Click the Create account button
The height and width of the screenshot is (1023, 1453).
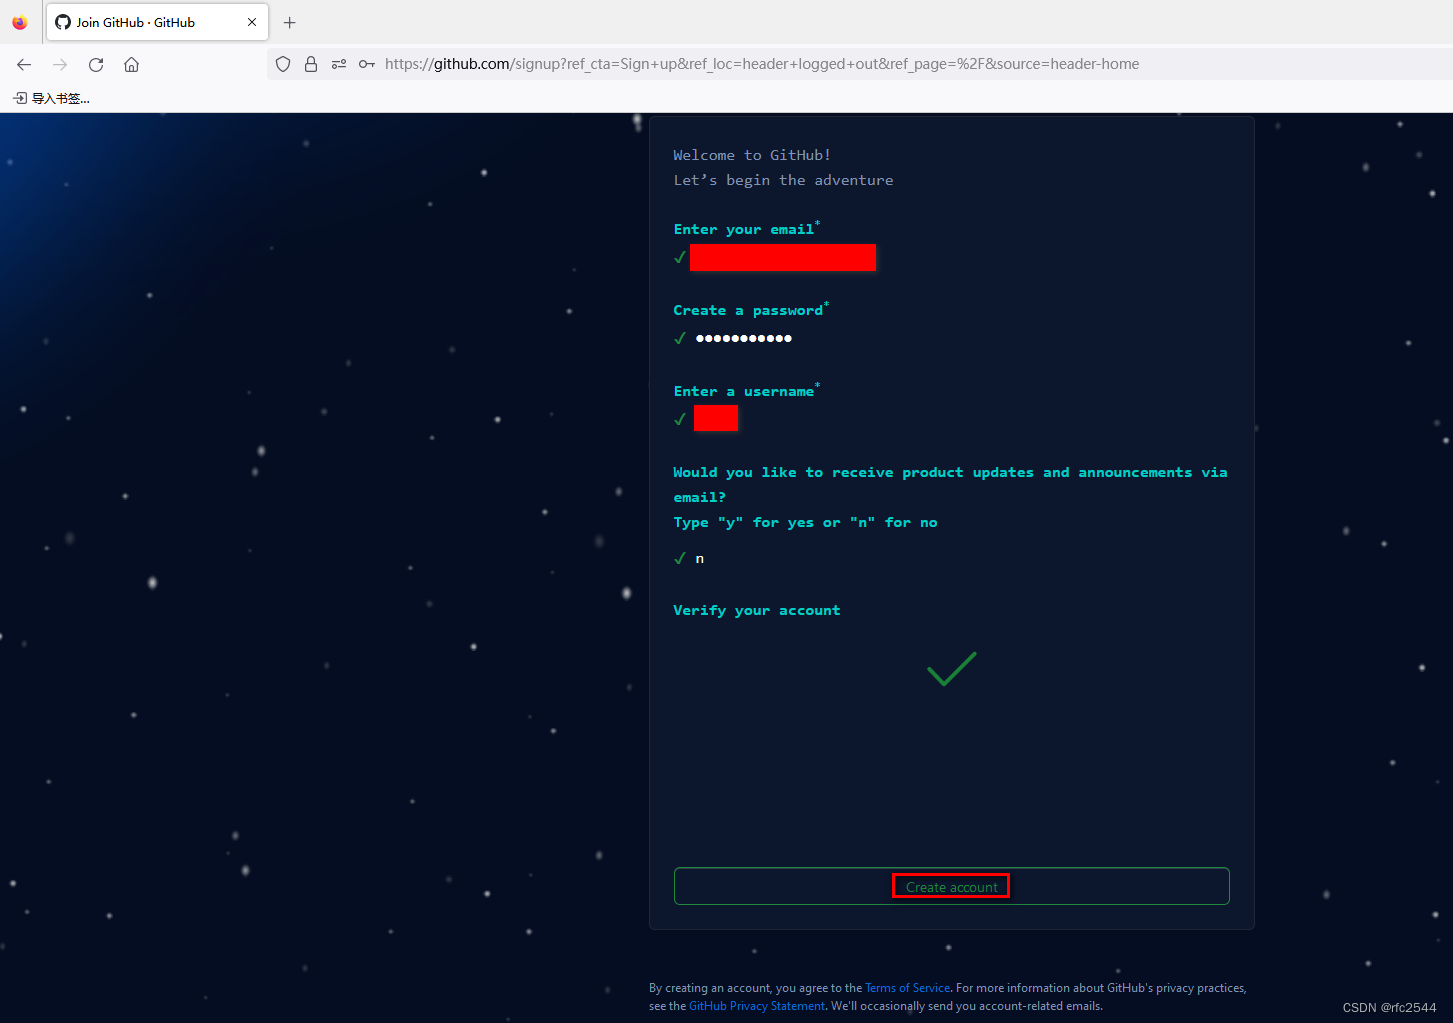click(x=952, y=886)
